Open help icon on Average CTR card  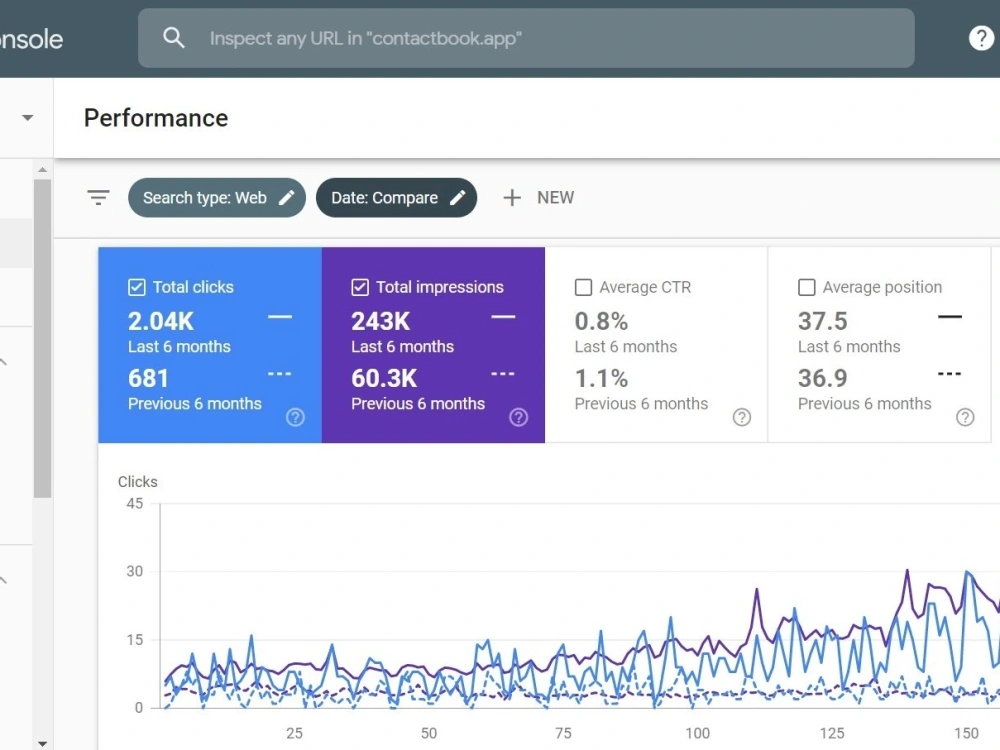tap(742, 417)
